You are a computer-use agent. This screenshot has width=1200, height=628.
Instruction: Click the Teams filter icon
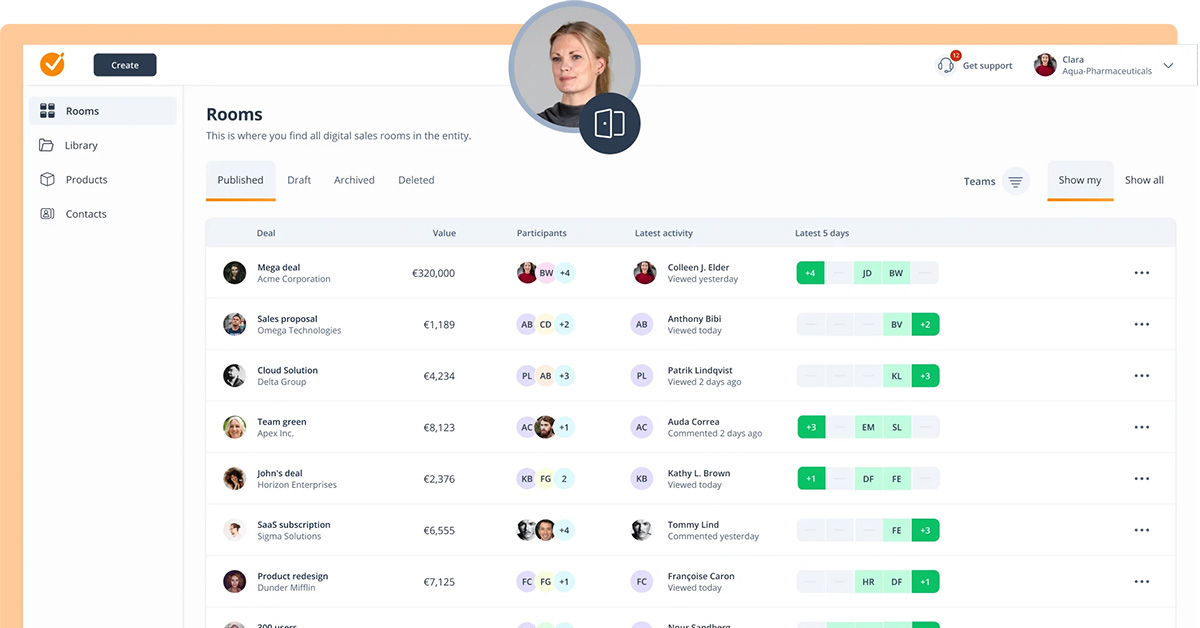point(1015,181)
